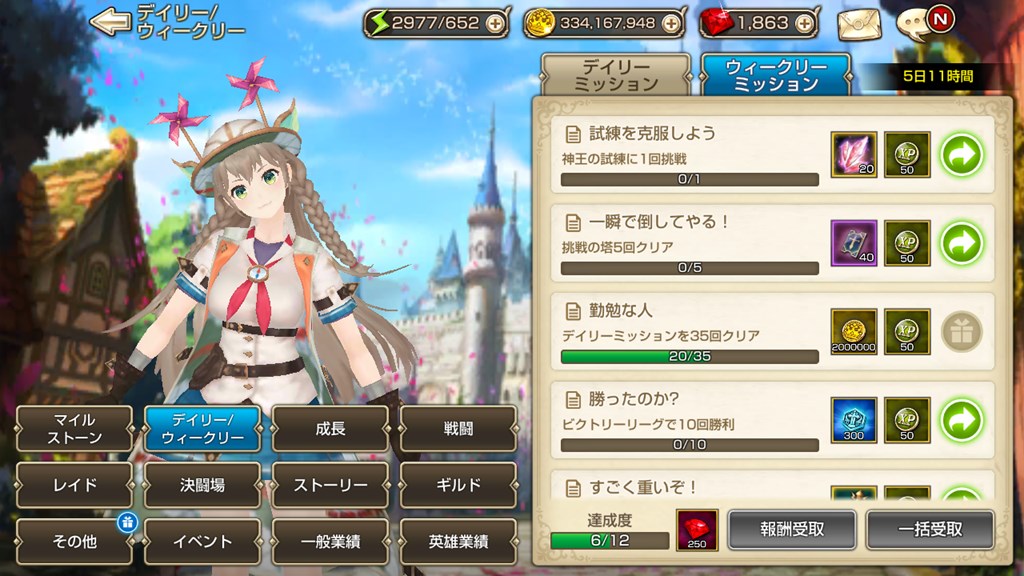Click the back arrow icon
This screenshot has width=1024, height=576.
(x=110, y=23)
